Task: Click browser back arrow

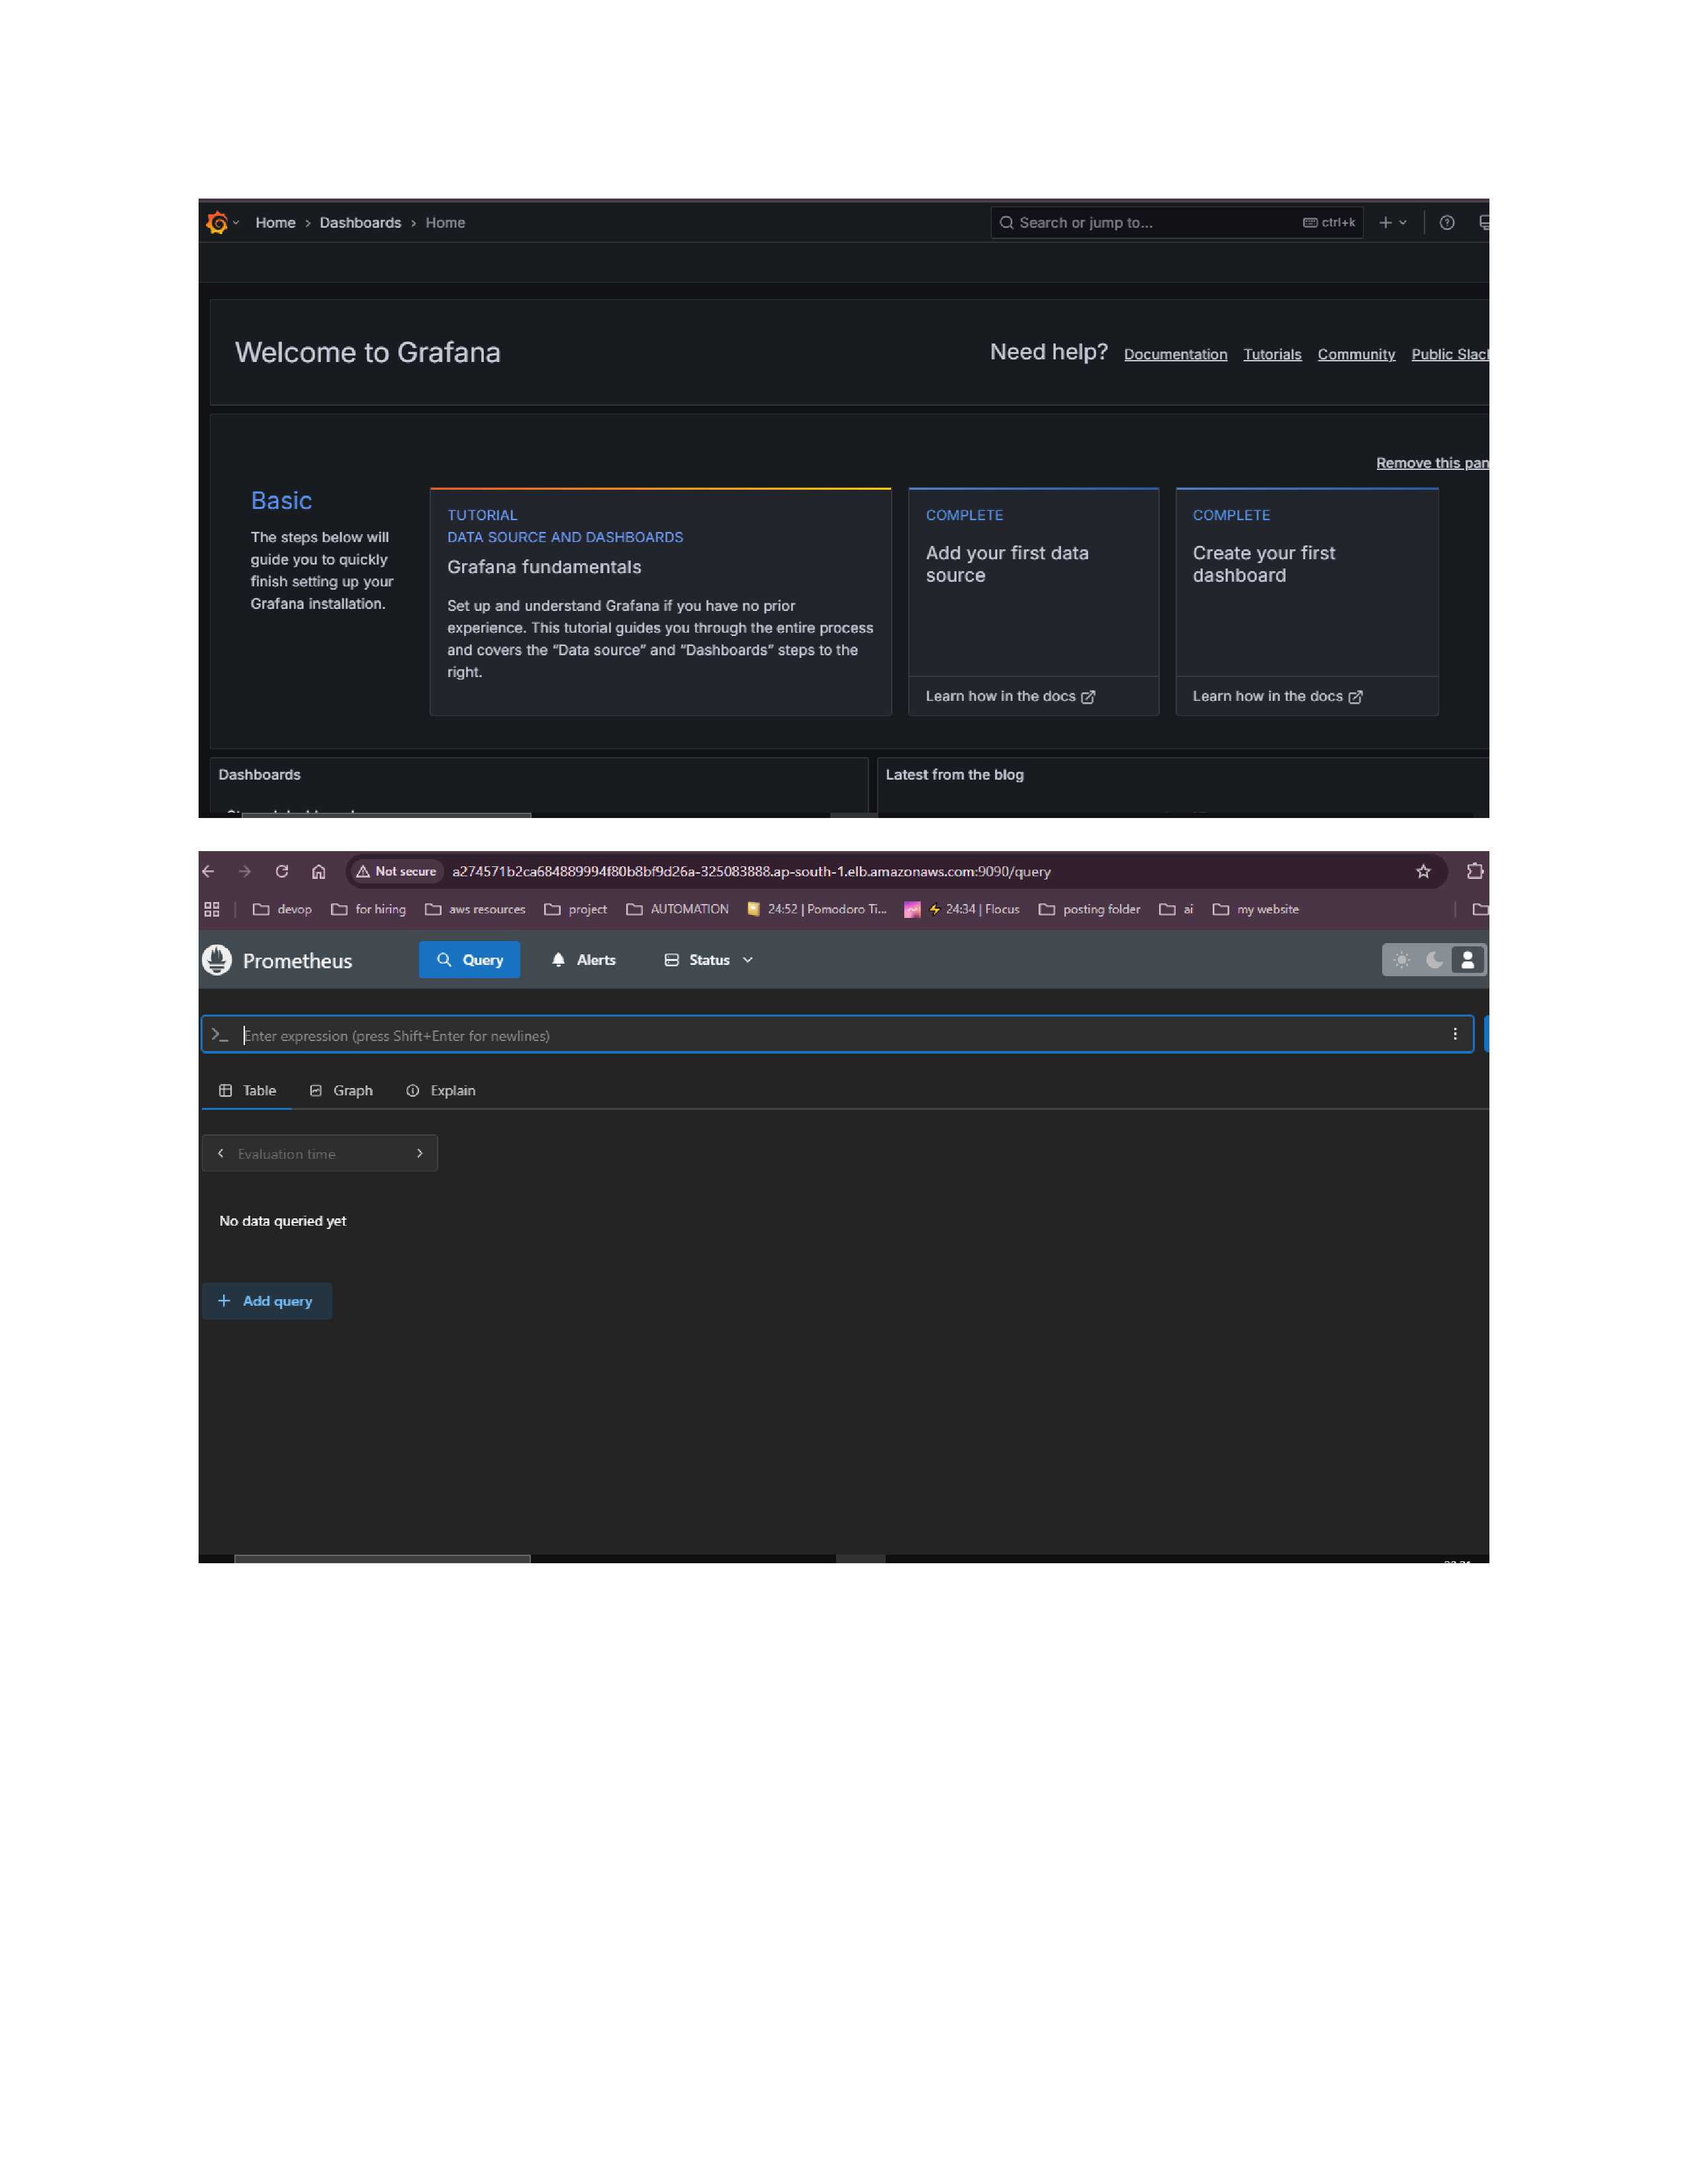Action: pos(208,871)
